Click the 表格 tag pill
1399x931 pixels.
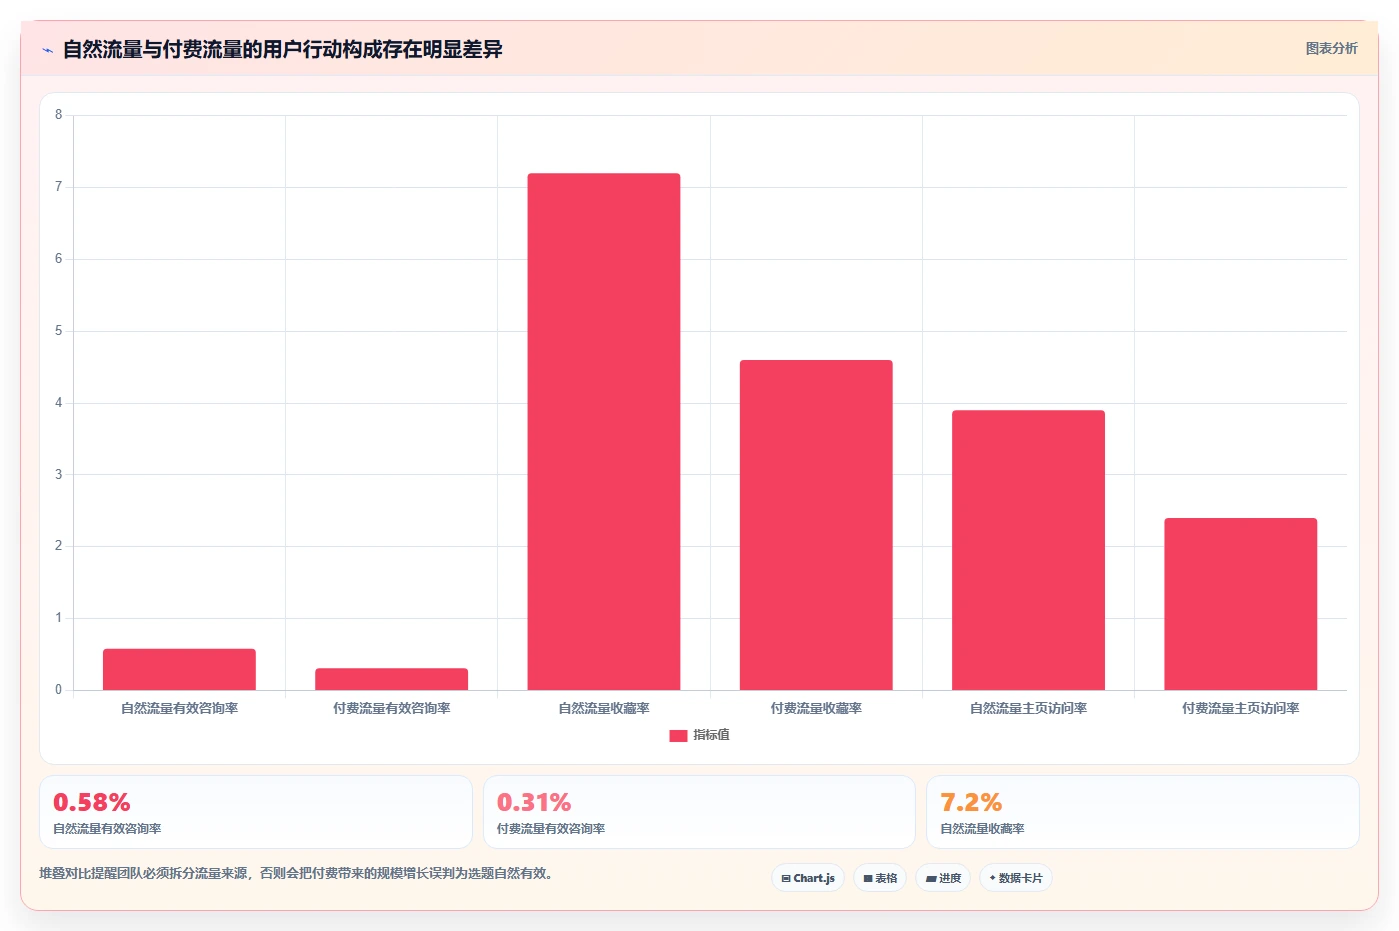pyautogui.click(x=880, y=878)
